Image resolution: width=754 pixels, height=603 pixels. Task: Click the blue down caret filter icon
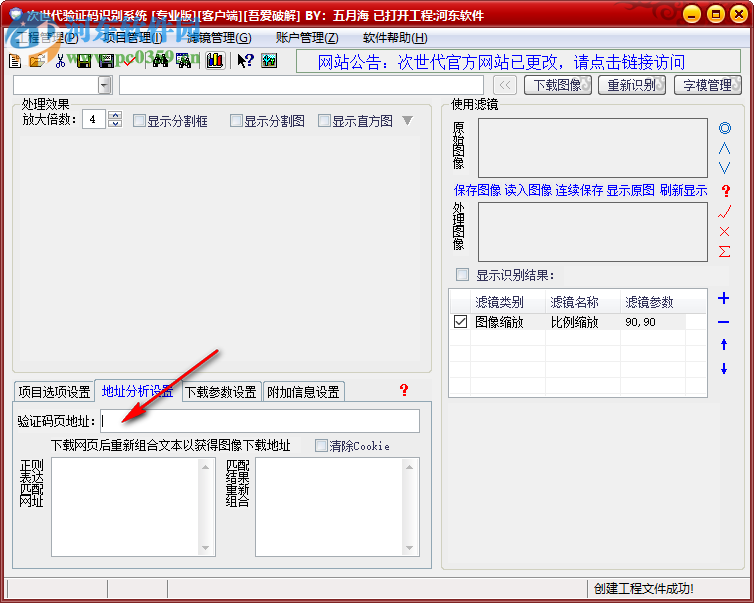725,168
